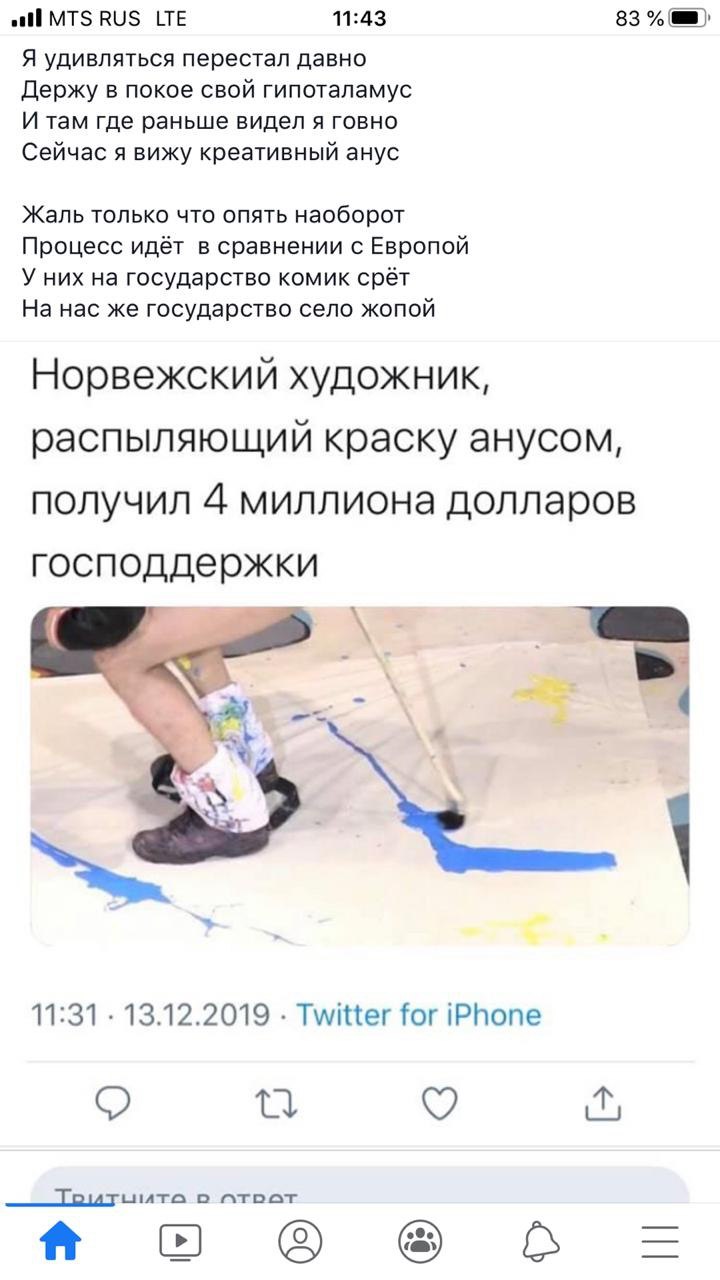This screenshot has width=720, height=1280.
Task: Tap the first poem stanza of the post
Action: click(216, 106)
